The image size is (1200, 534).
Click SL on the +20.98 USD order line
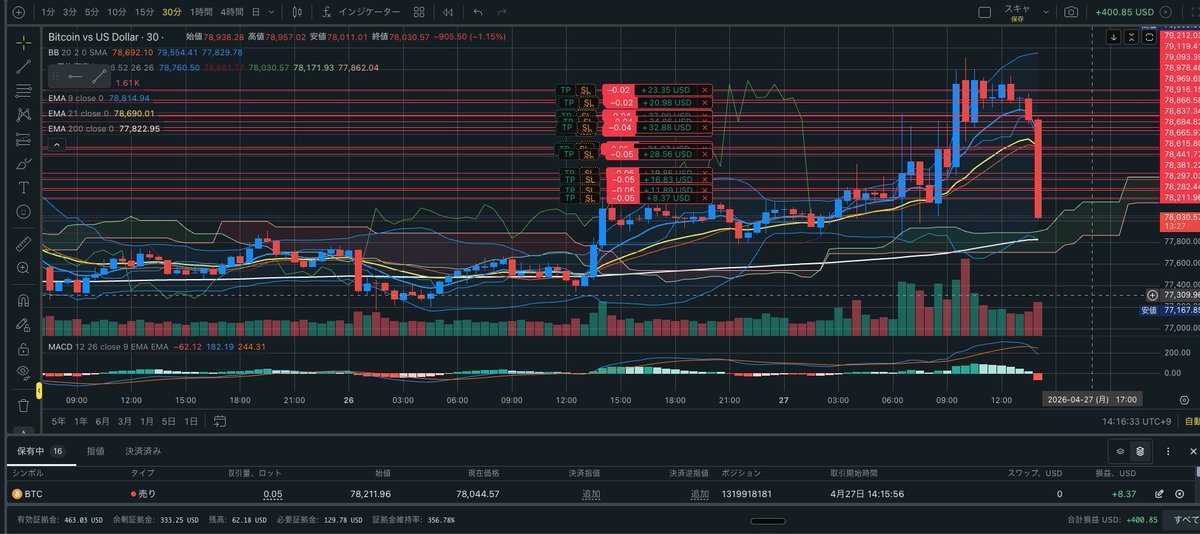587,102
